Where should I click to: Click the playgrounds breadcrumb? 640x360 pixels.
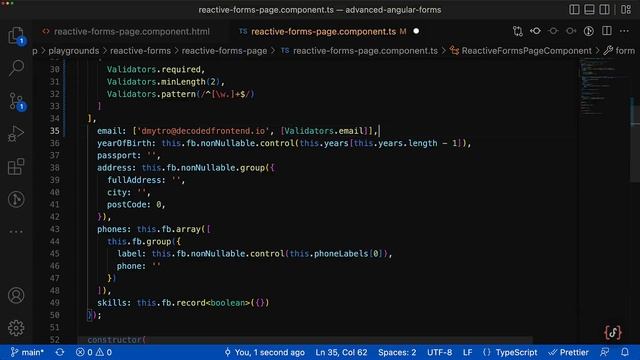click(73, 51)
